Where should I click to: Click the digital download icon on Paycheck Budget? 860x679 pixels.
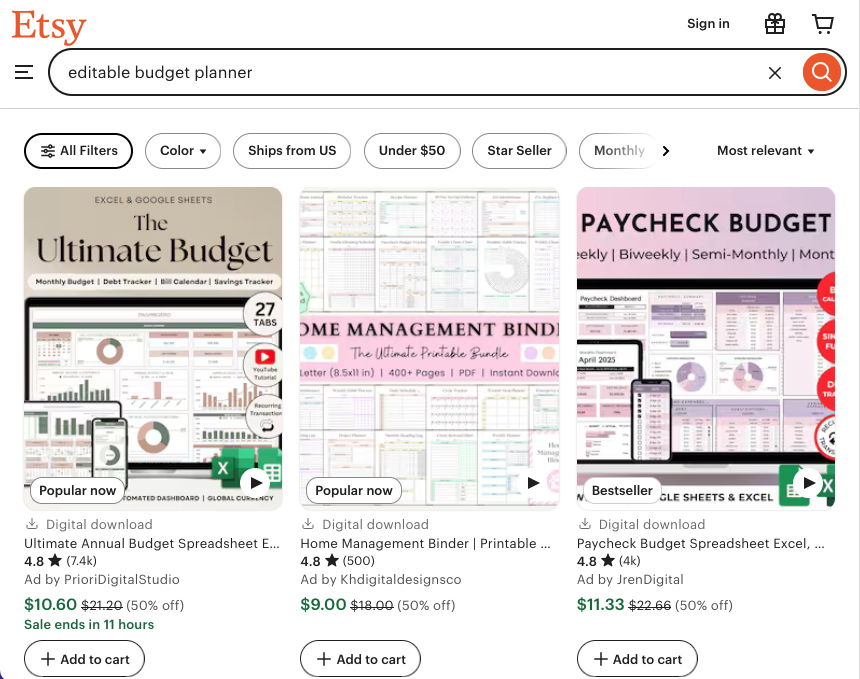(x=583, y=524)
